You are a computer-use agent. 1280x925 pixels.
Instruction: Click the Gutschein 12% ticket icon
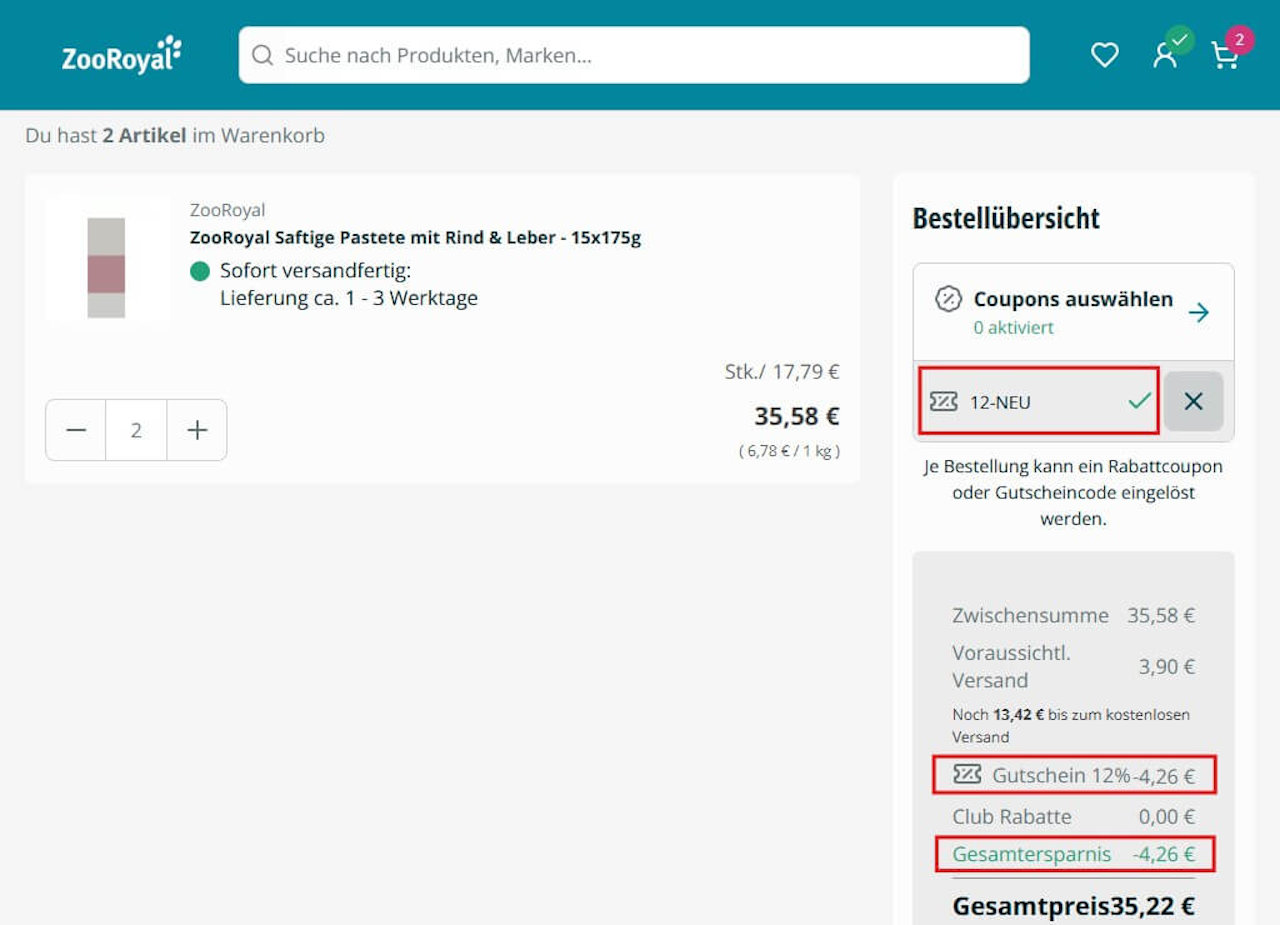point(967,774)
